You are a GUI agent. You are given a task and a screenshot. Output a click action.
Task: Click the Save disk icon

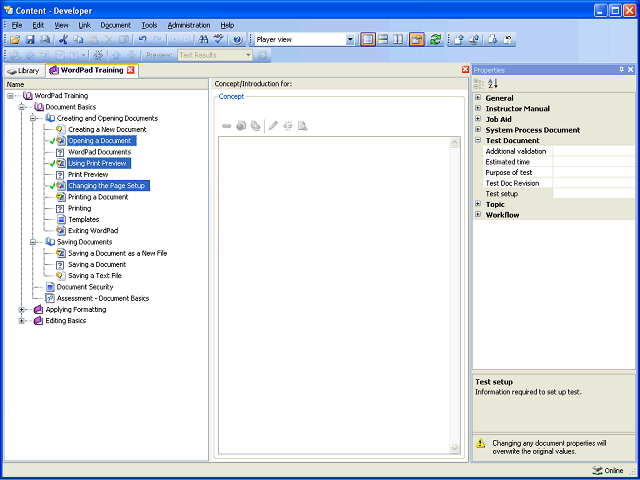click(x=30, y=40)
